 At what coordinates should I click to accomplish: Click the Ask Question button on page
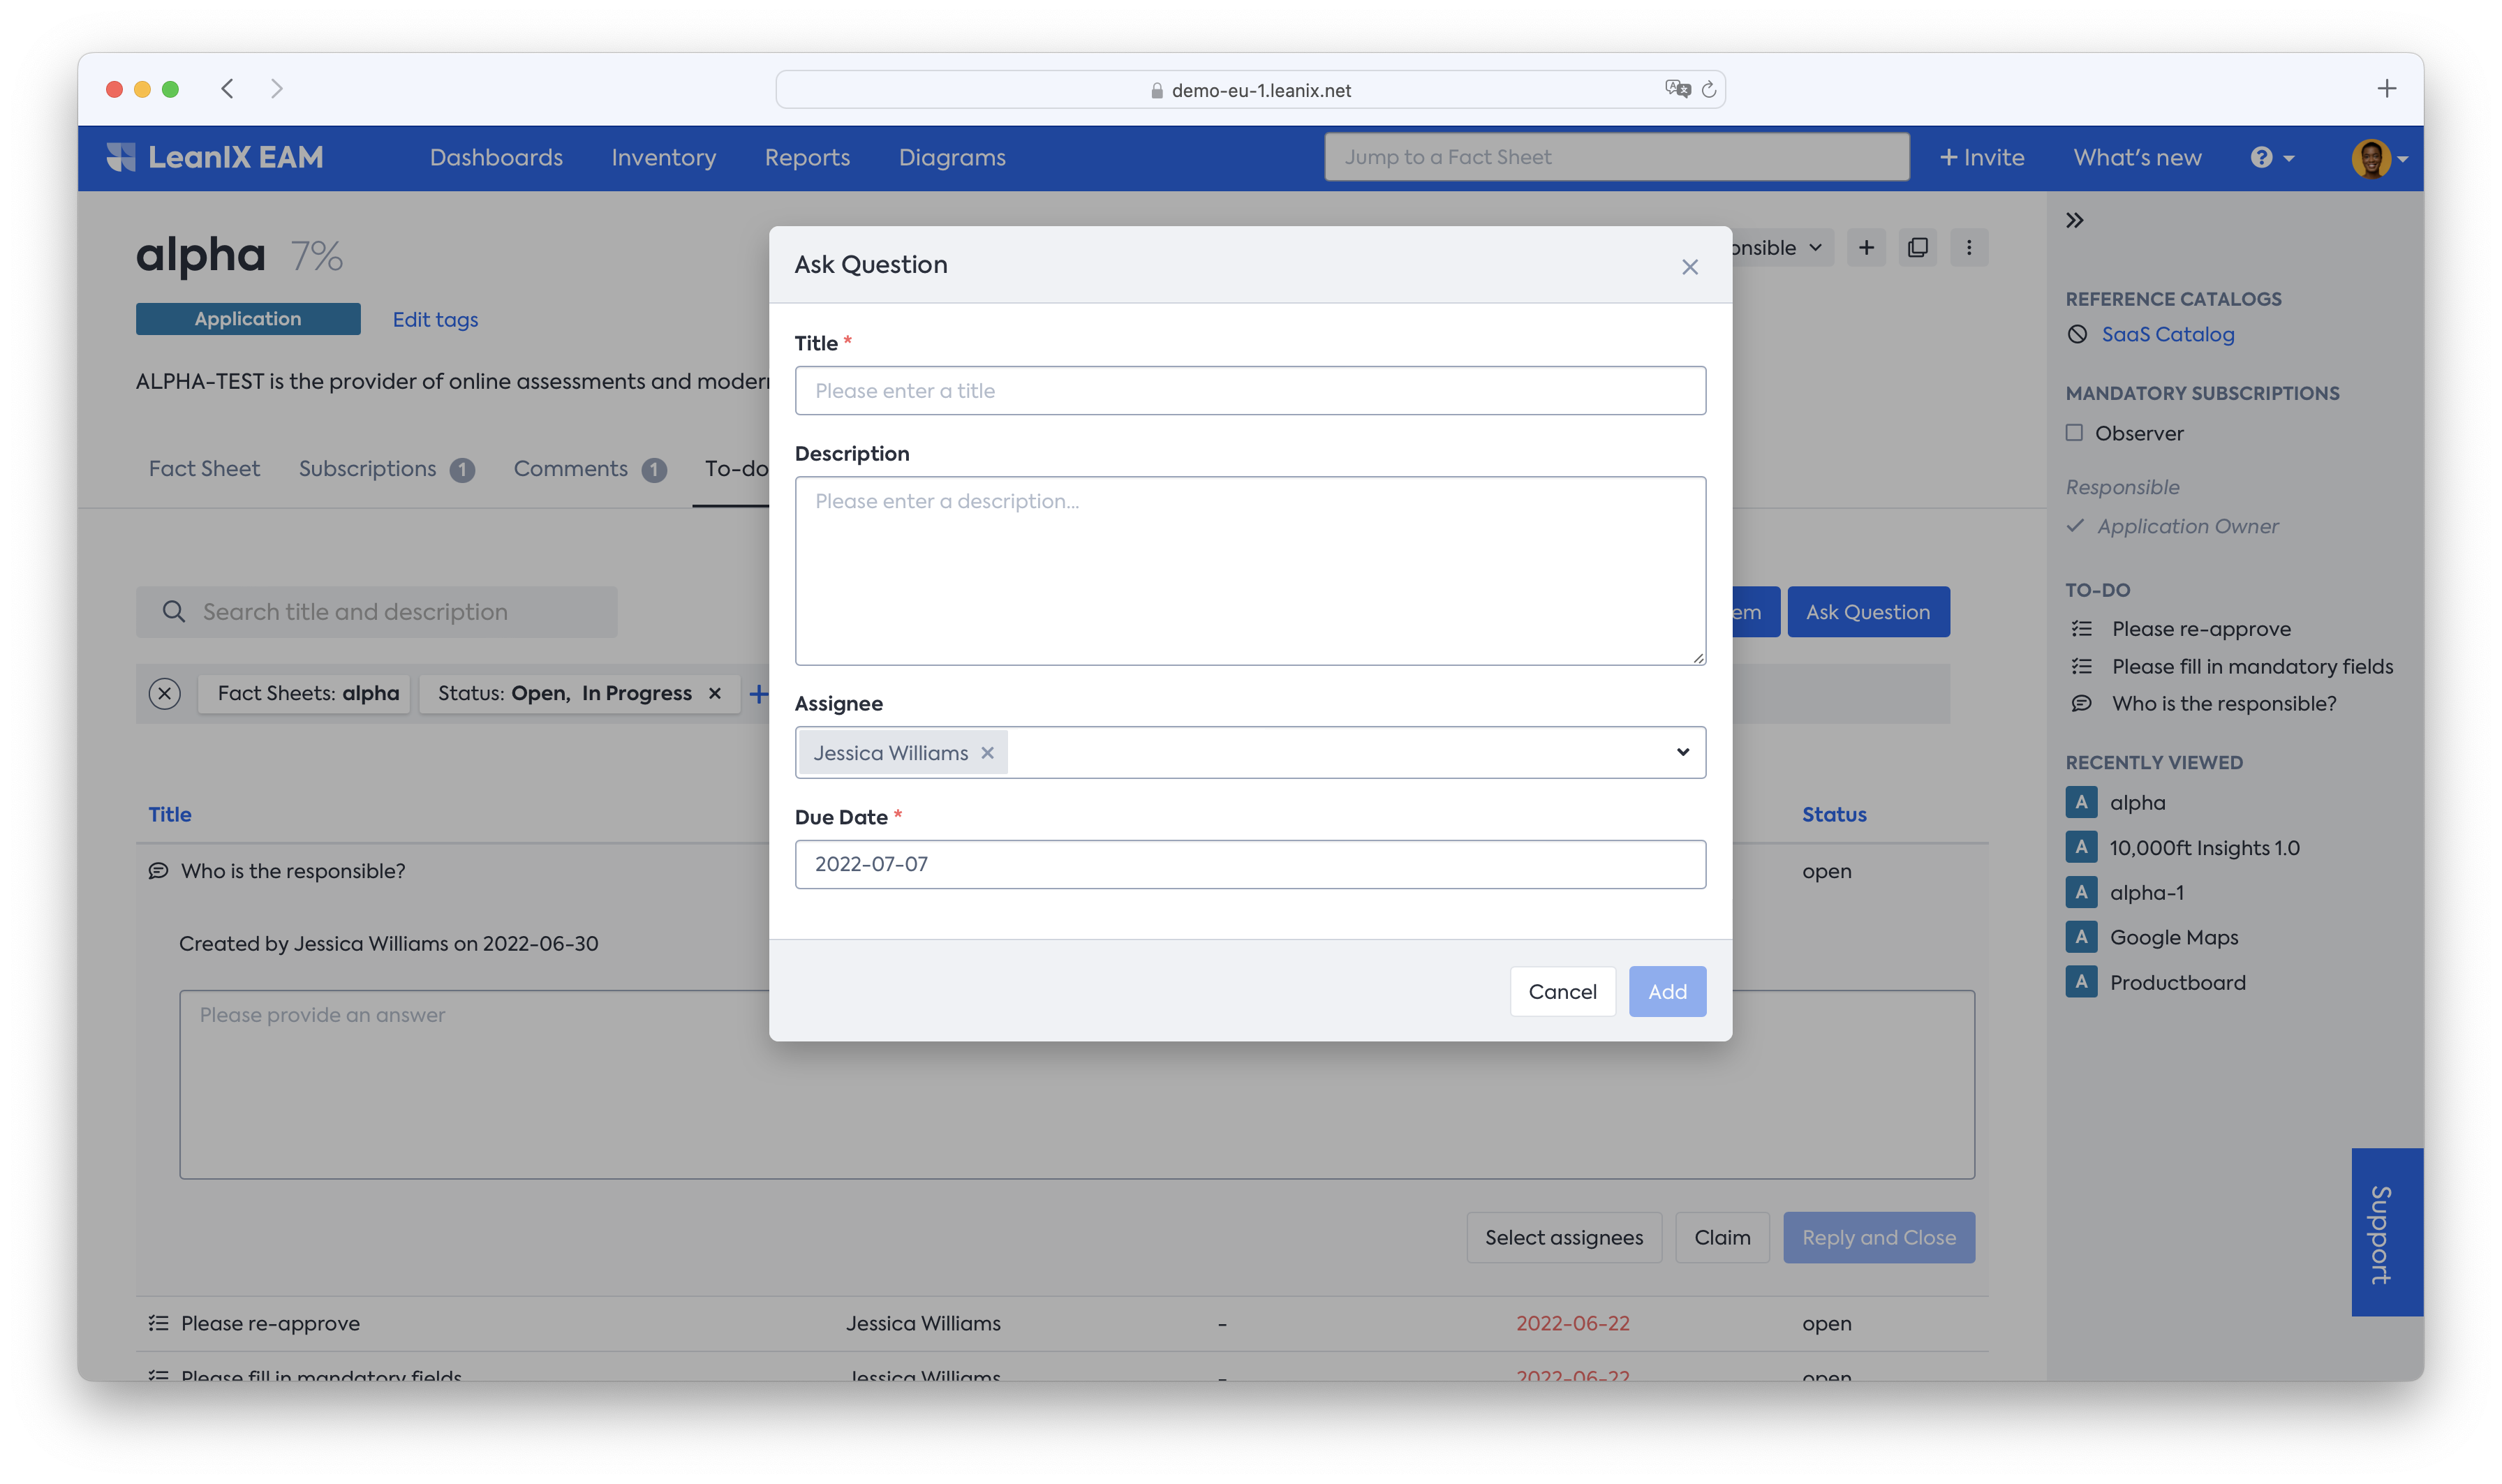click(x=1868, y=612)
